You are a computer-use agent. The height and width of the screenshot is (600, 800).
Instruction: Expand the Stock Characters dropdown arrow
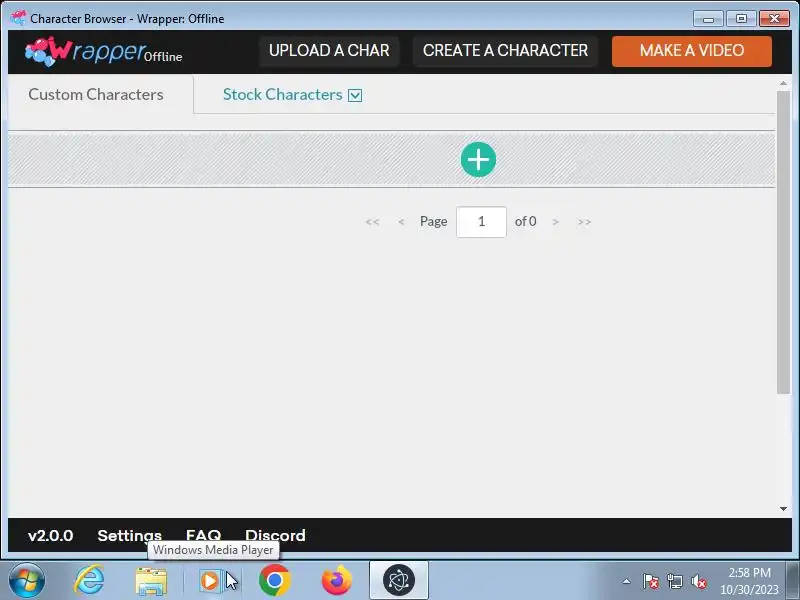(x=355, y=95)
